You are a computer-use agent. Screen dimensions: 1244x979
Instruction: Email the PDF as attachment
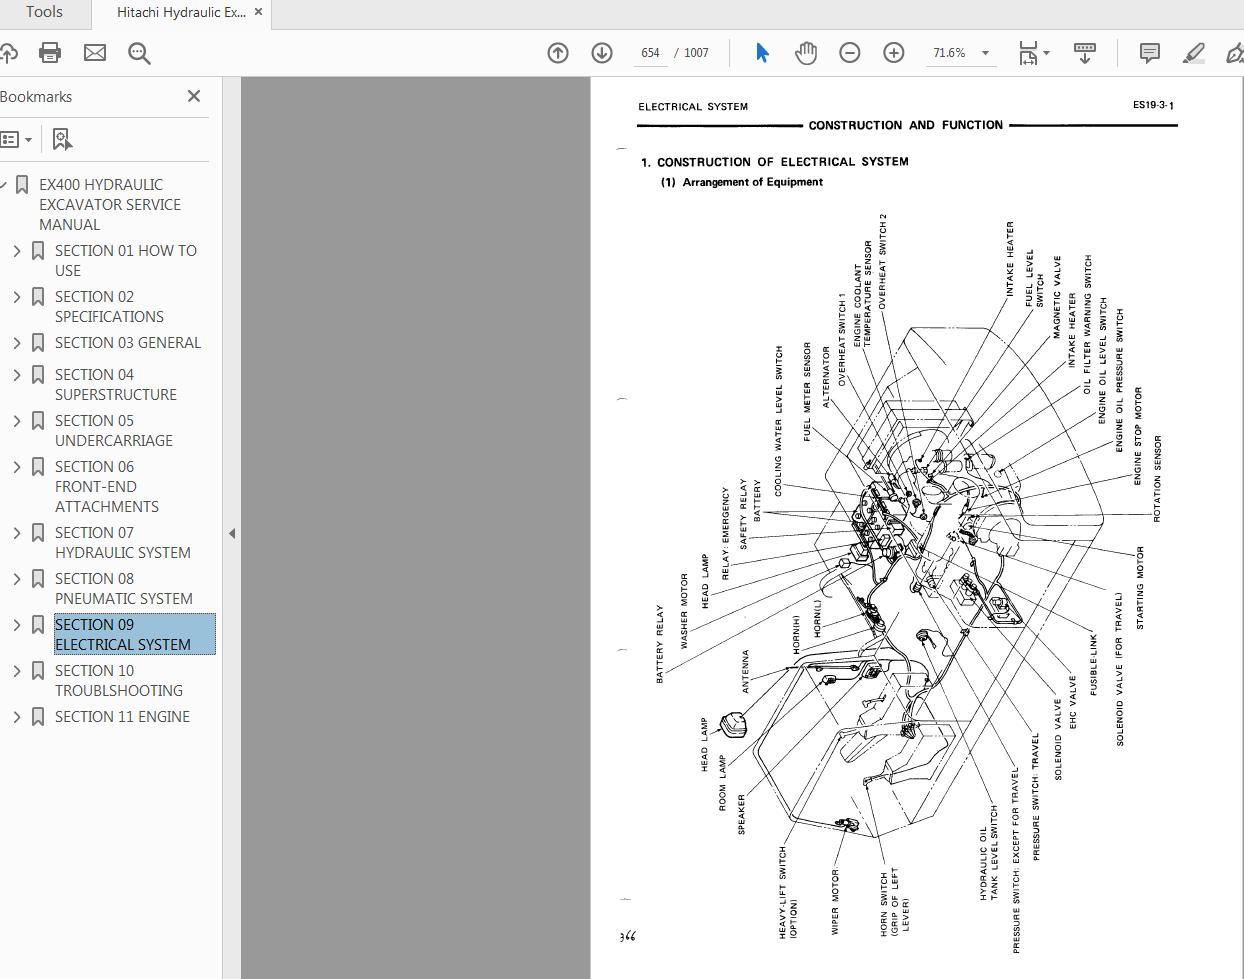pos(95,53)
